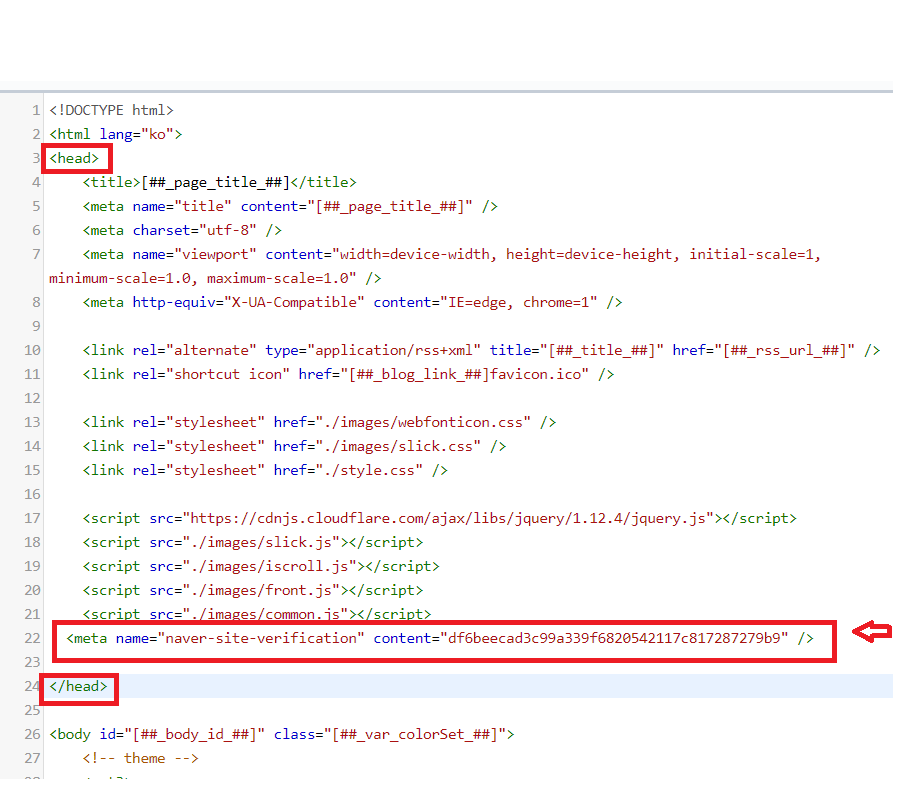Click the <!DOCTYPE html> line of code
This screenshot has width=897, height=793.
coord(111,110)
